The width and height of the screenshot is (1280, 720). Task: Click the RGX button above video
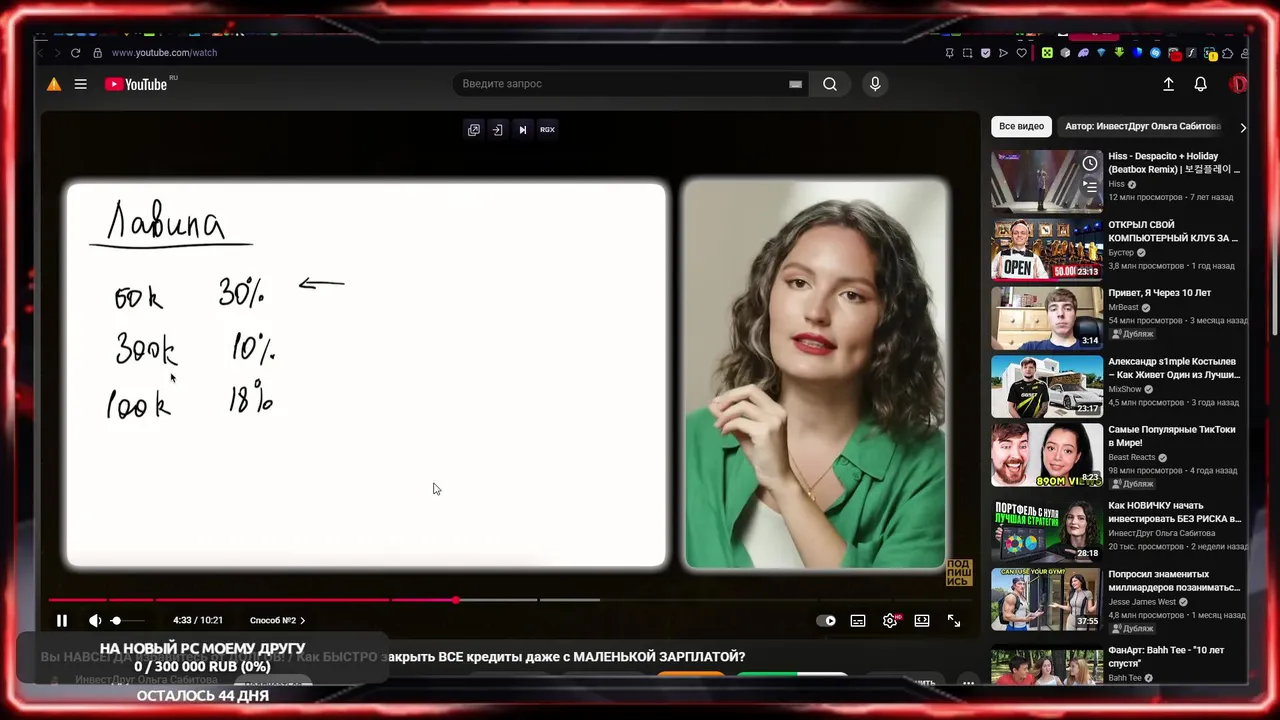[x=547, y=129]
